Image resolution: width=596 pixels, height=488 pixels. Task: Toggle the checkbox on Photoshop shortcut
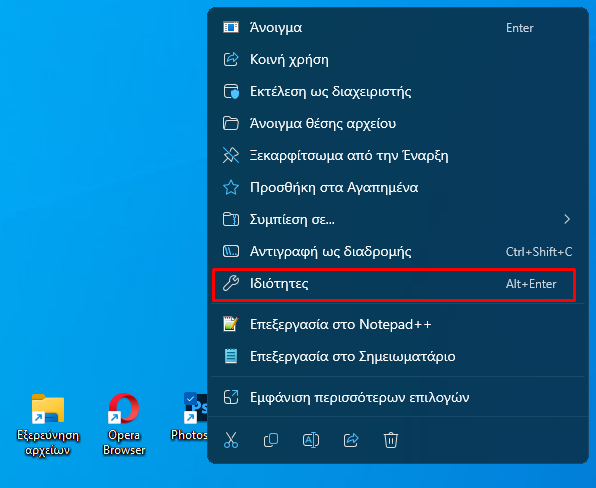coord(190,398)
